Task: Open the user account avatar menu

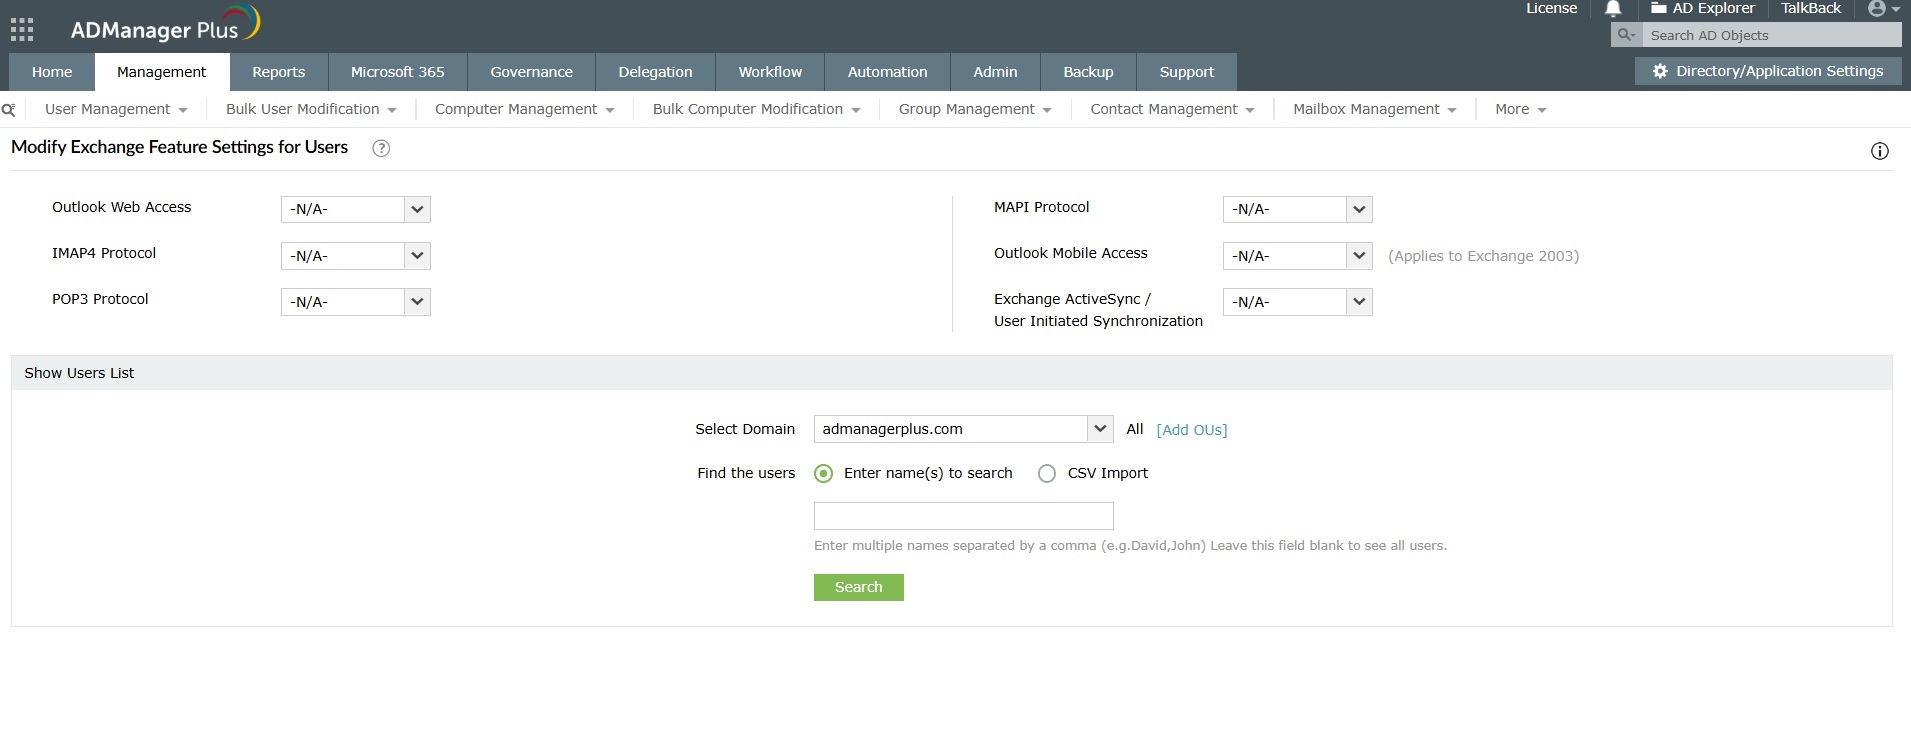Action: (x=1883, y=9)
